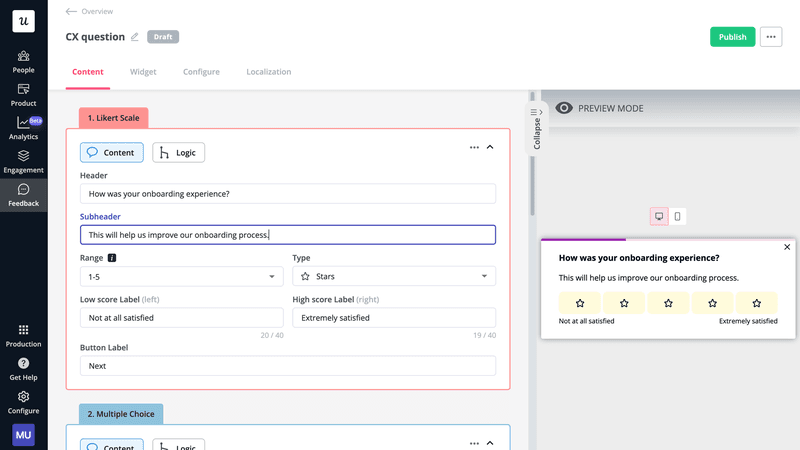Open the Product section in sidebar
This screenshot has height=450, width=800.
23,95
